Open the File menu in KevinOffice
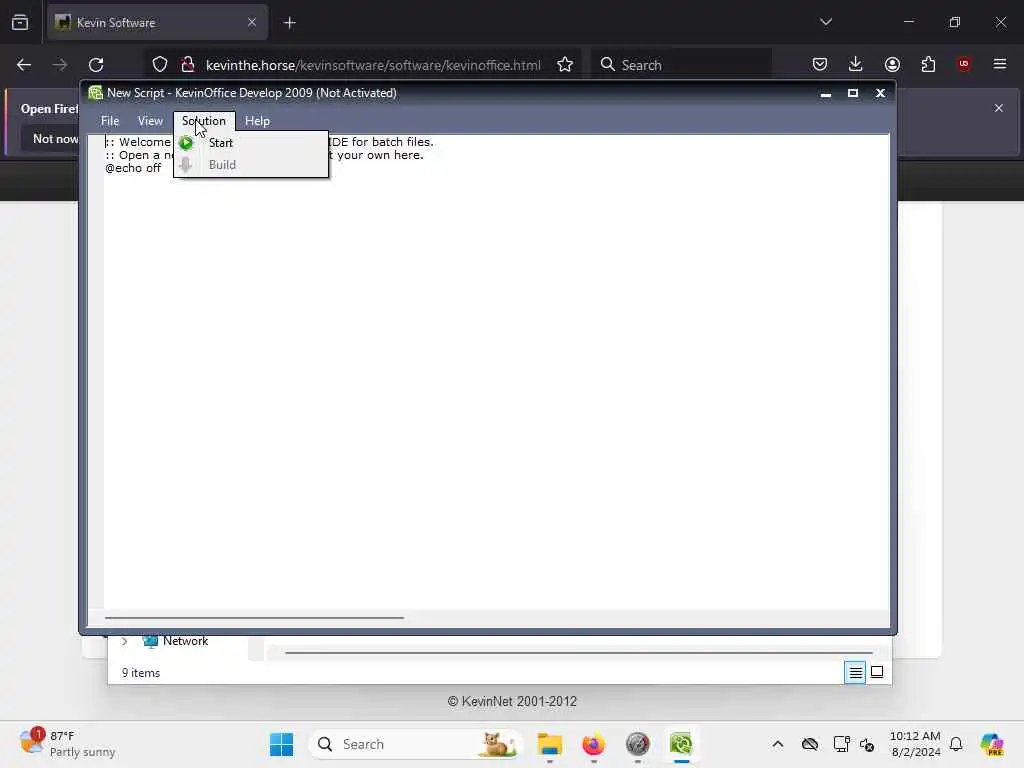1024x768 pixels. (x=110, y=121)
